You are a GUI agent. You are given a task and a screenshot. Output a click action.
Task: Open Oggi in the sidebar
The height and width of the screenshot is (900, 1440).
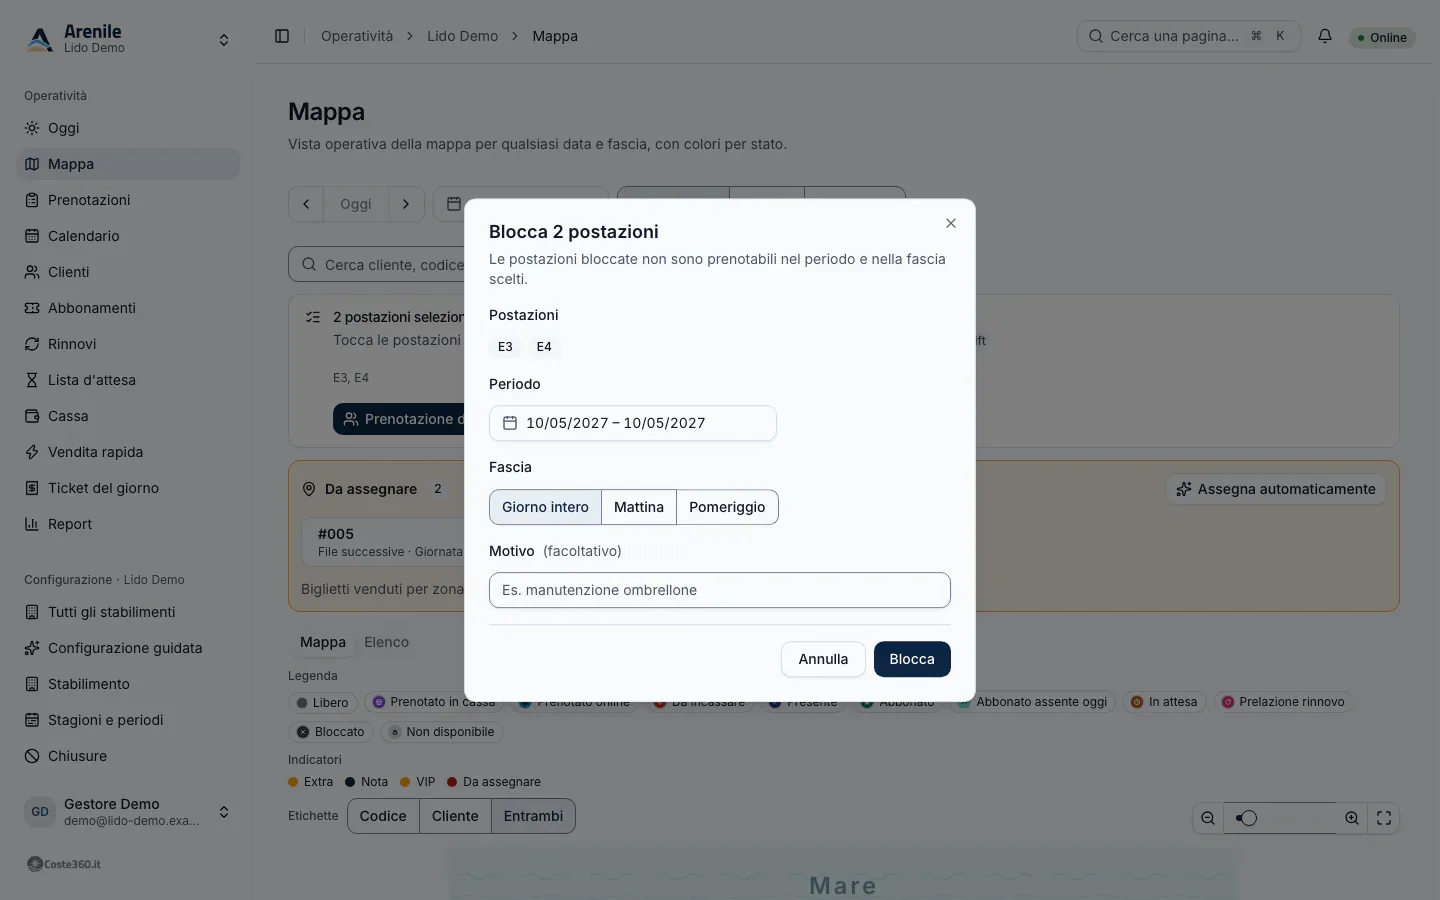coord(128,128)
